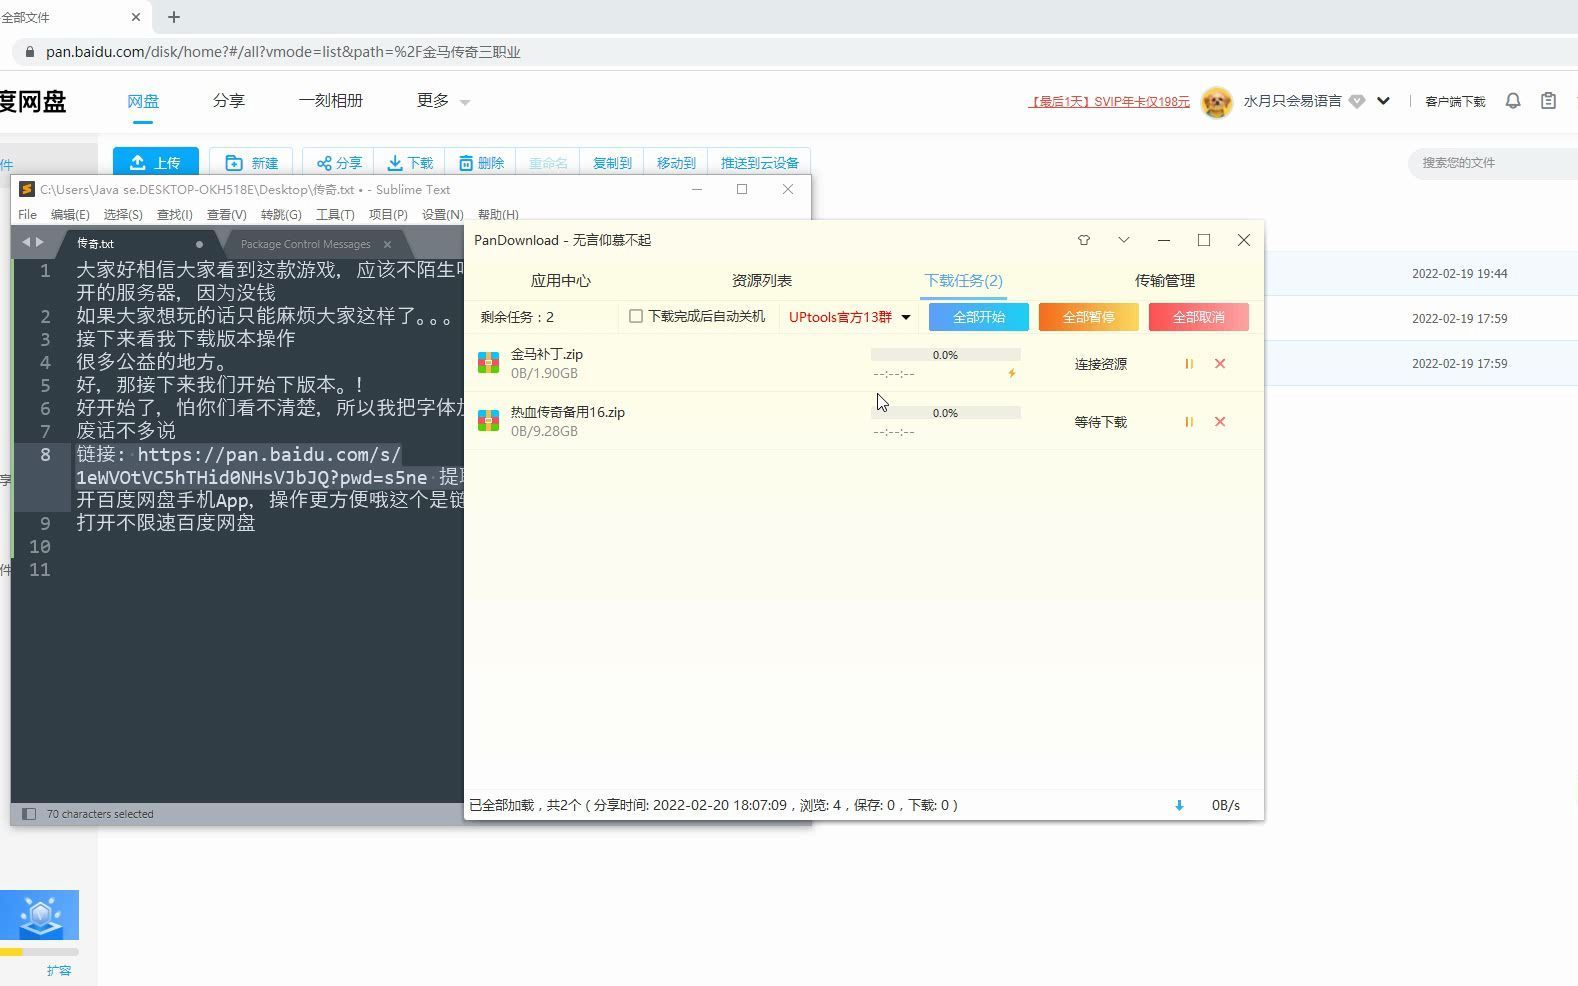Click the 全部取消 button
The height and width of the screenshot is (986, 1578).
pos(1199,317)
